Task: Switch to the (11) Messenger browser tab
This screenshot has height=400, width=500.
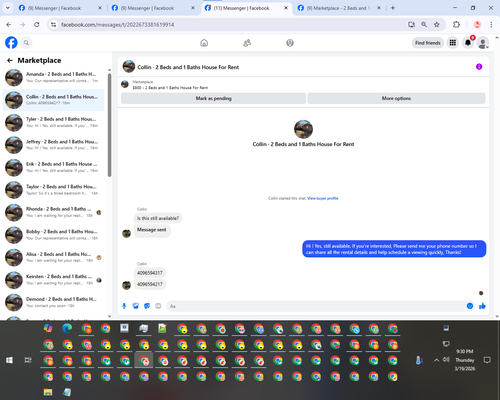Action: coord(247,8)
